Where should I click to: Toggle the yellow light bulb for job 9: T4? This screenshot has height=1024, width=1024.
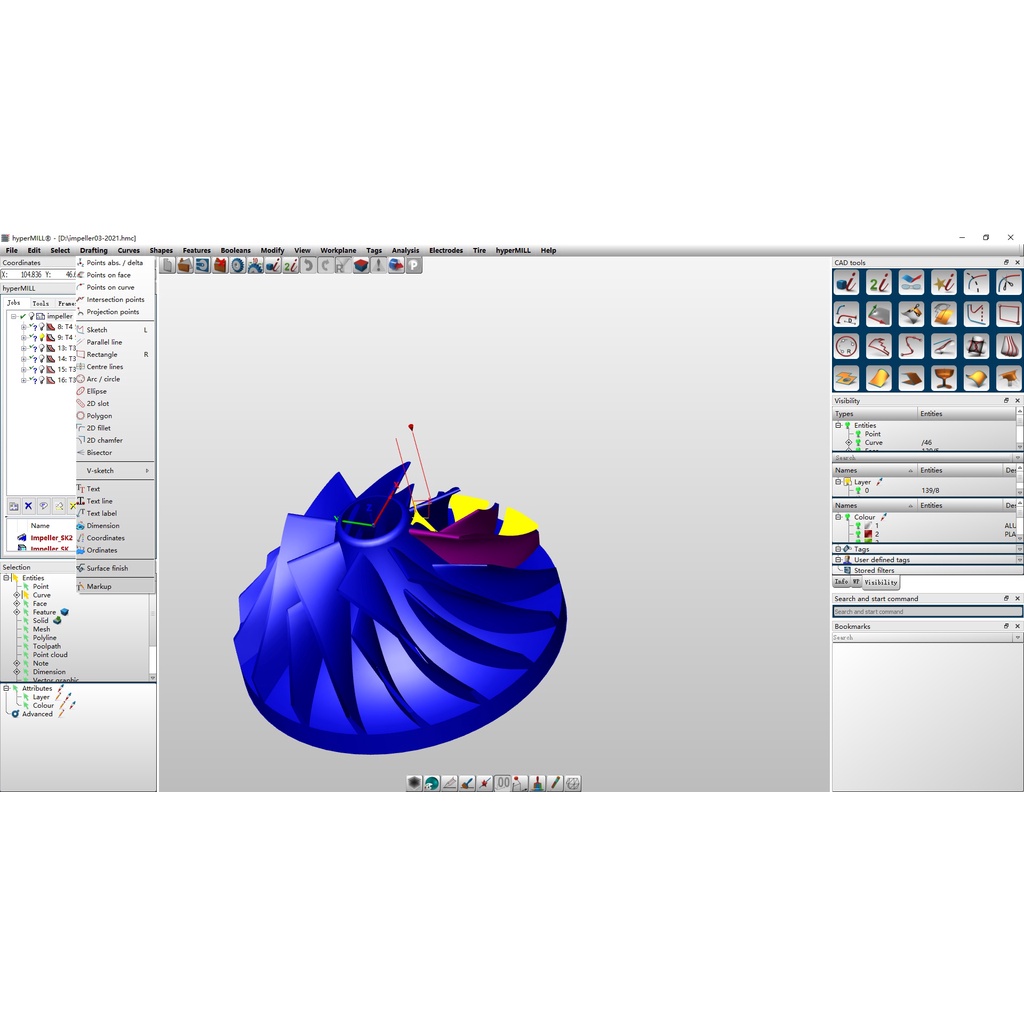42,338
